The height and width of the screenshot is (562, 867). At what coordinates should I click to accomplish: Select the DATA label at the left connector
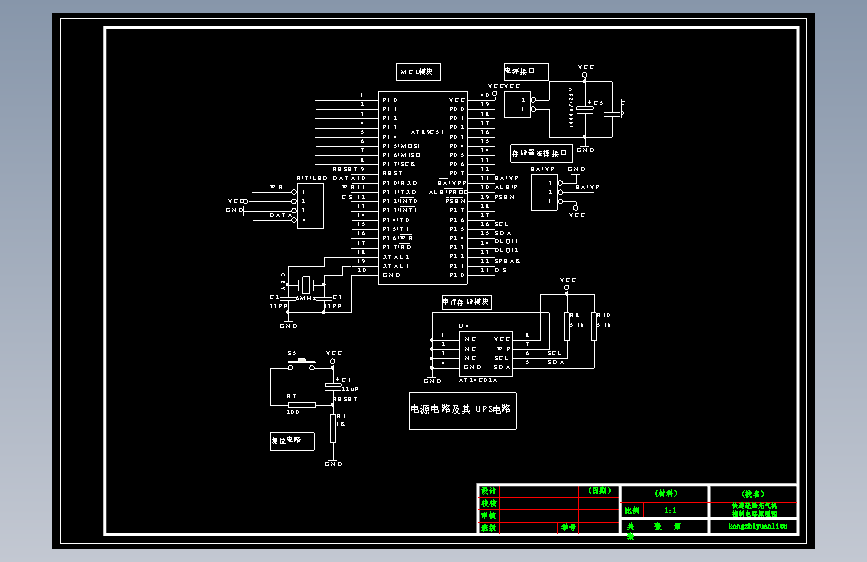pos(281,215)
